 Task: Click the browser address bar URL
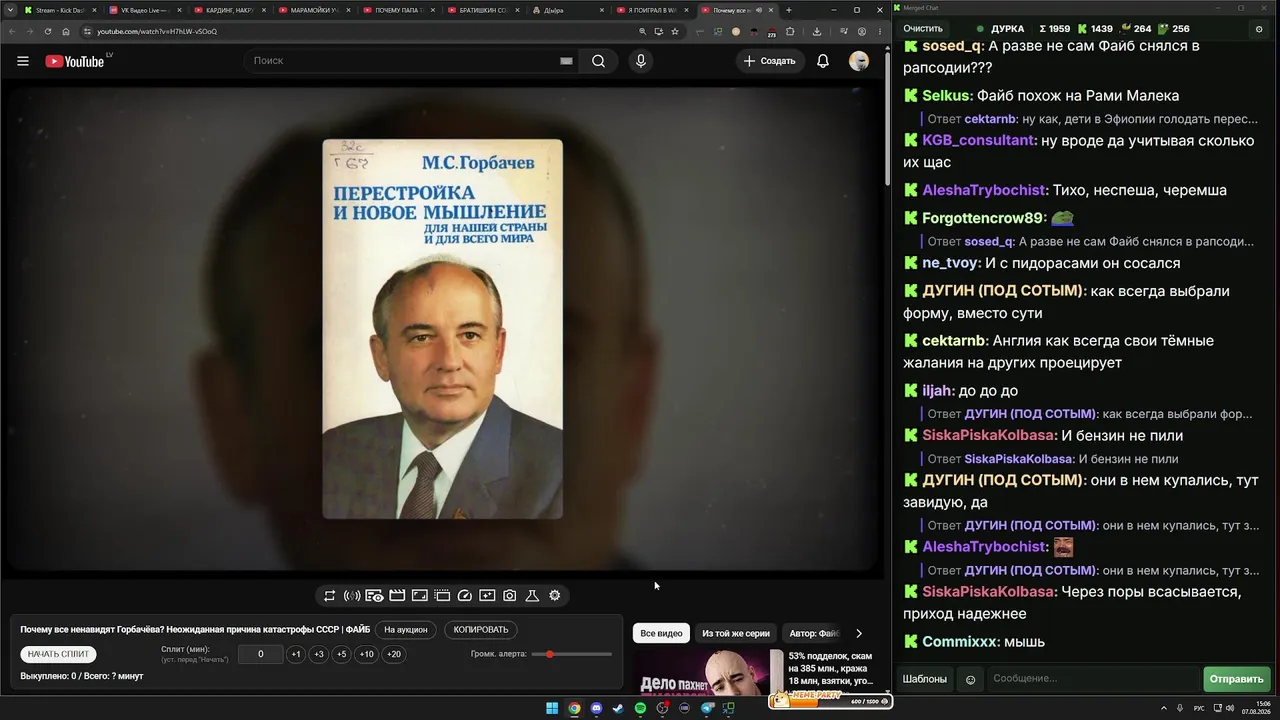[157, 31]
